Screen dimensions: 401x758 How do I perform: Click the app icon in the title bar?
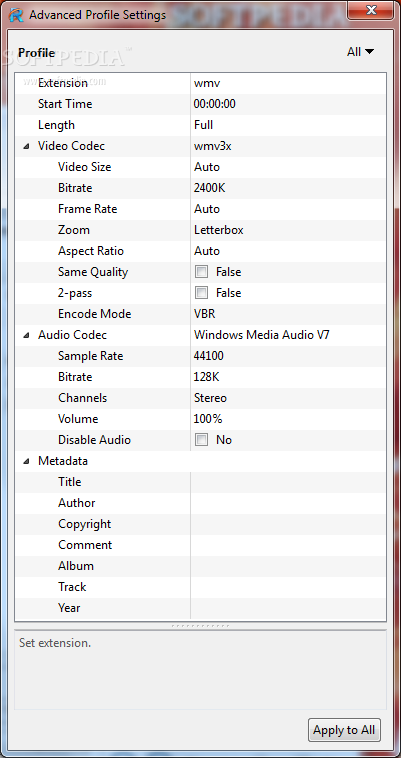(x=16, y=15)
